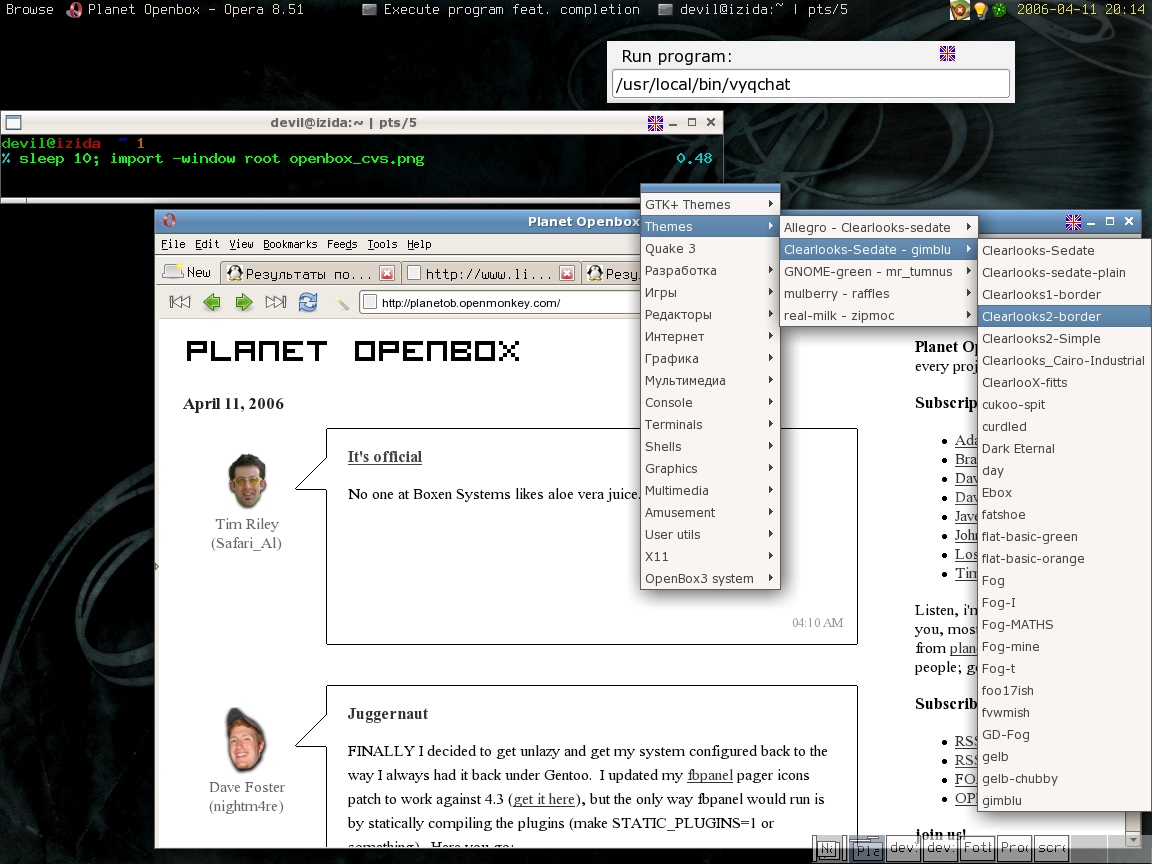Open the Edit menu in Opera
This screenshot has height=864, width=1152.
pos(206,244)
